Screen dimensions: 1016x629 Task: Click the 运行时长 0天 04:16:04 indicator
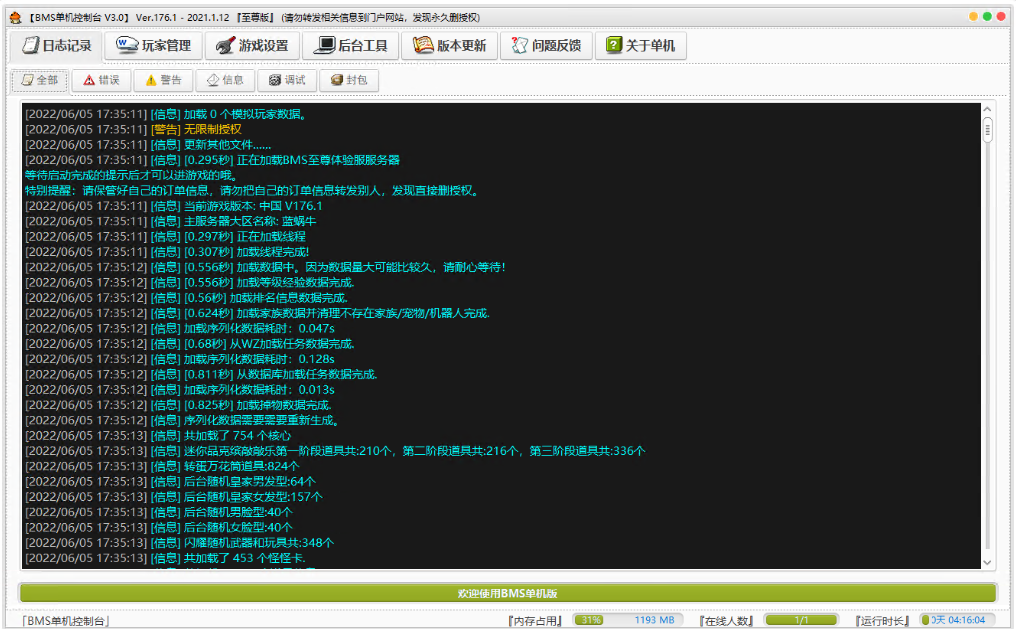coord(956,620)
